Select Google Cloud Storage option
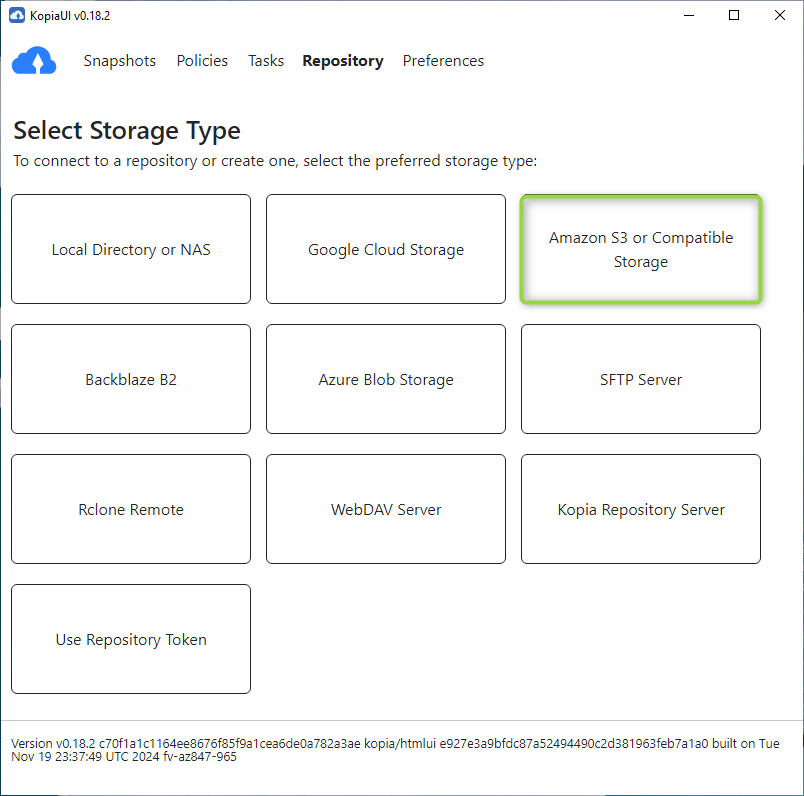 point(386,249)
